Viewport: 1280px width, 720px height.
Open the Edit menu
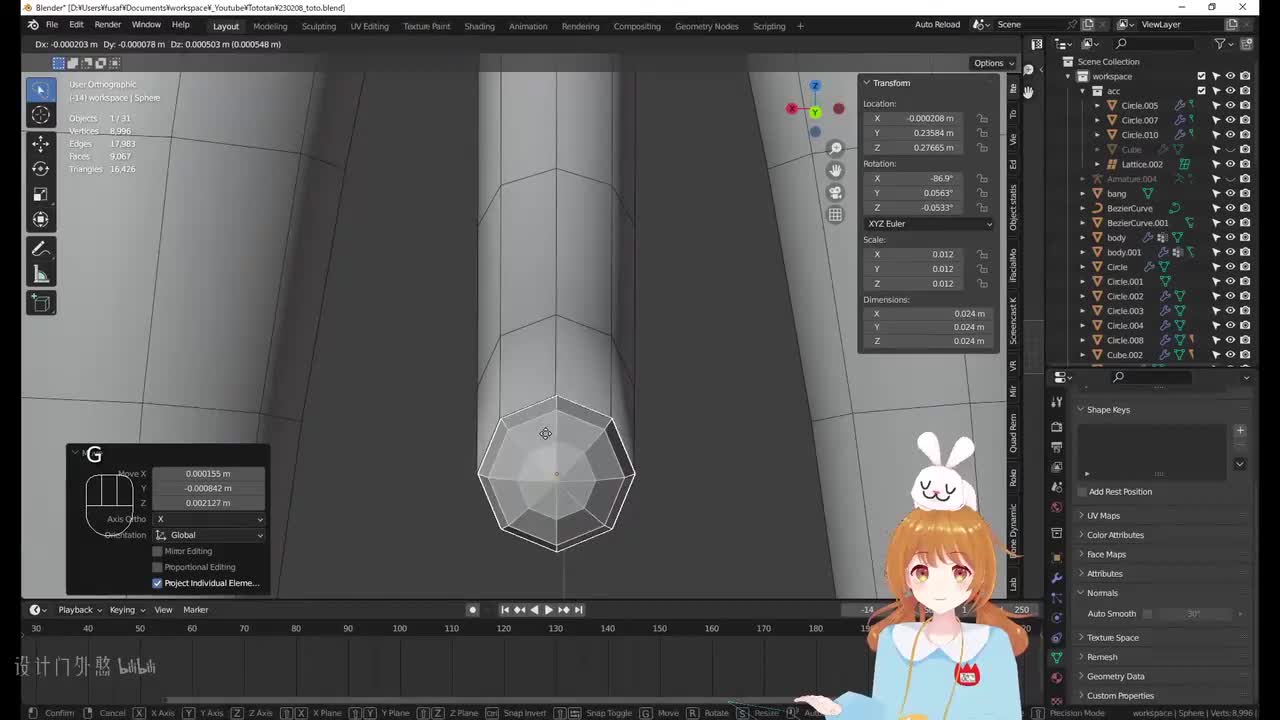point(76,25)
